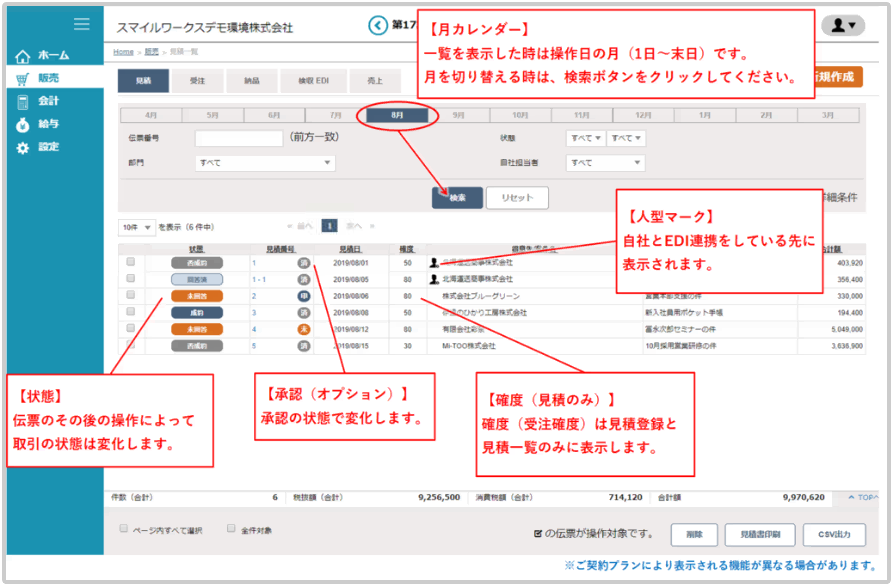Open the 自社担当者 dropdown
The width and height of the screenshot is (893, 586).
coord(605,163)
